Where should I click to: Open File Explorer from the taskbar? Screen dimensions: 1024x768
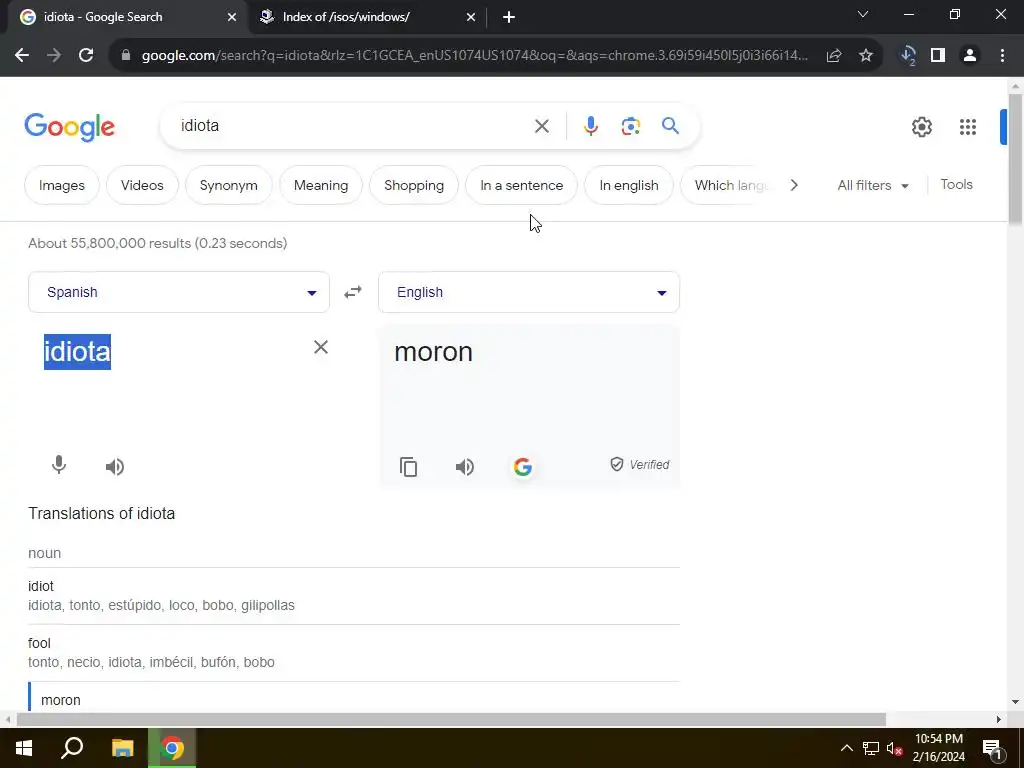click(x=123, y=748)
